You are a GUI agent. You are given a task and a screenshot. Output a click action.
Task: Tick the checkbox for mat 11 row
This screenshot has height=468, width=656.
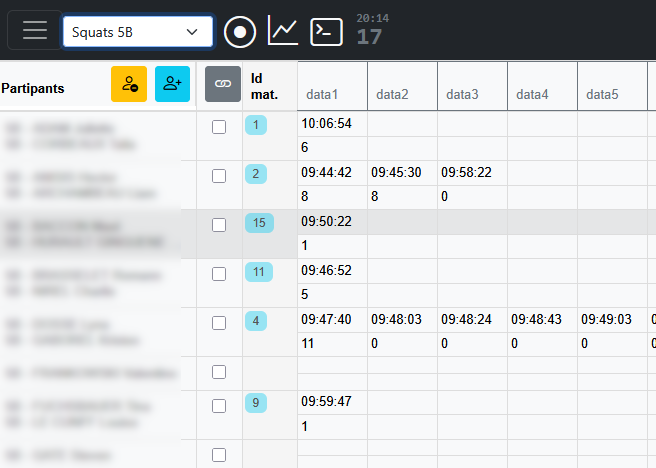pyautogui.click(x=219, y=274)
